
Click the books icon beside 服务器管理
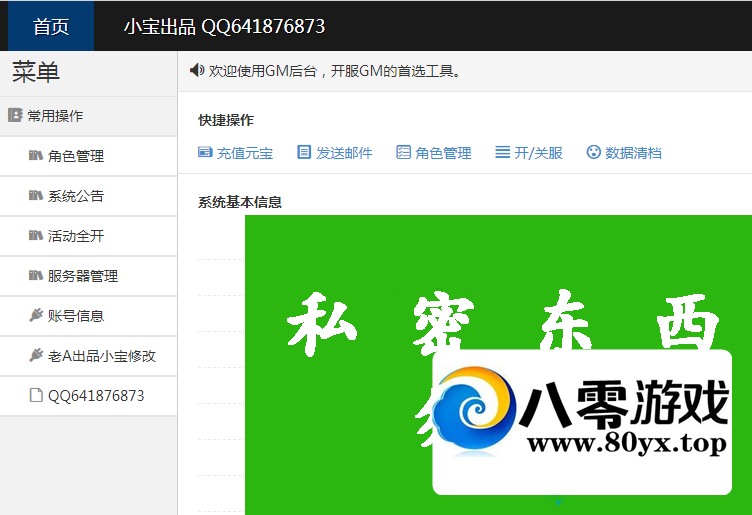click(35, 275)
